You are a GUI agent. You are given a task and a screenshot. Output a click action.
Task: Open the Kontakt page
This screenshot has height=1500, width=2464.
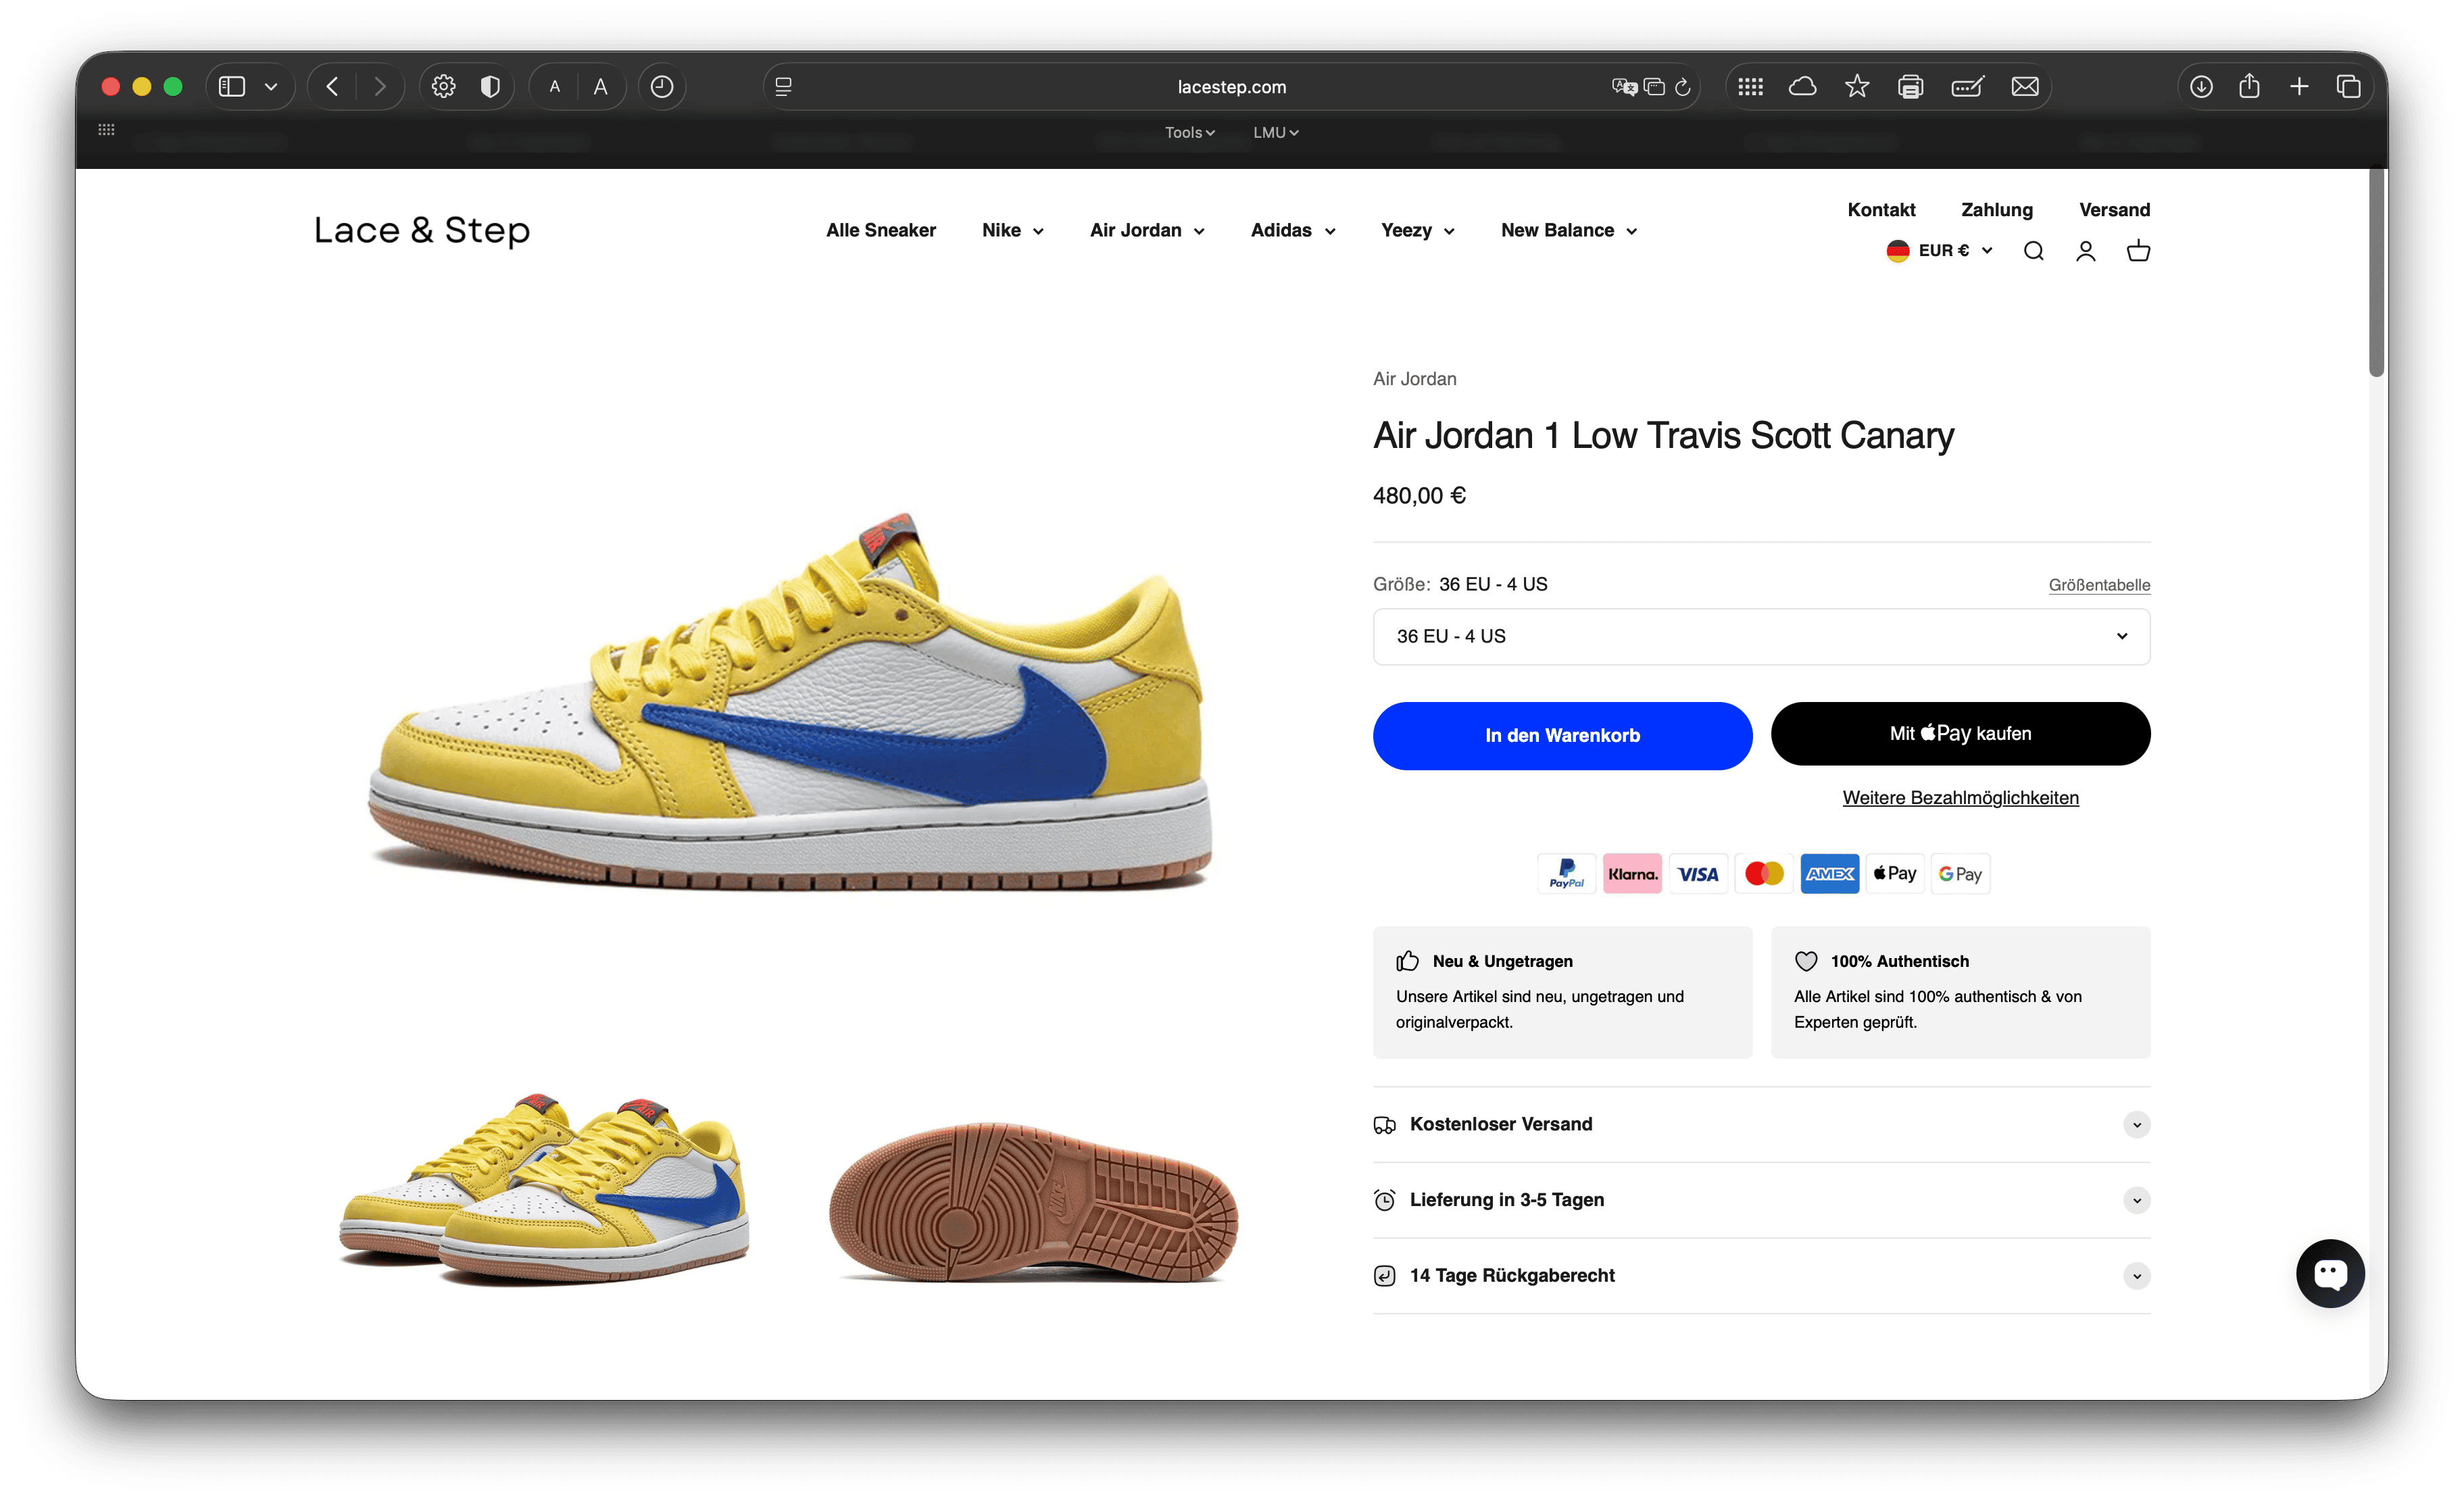(x=1881, y=210)
